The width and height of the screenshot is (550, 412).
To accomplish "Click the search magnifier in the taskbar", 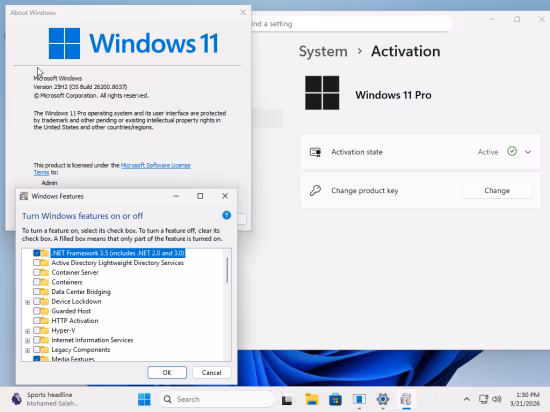I will [168, 399].
